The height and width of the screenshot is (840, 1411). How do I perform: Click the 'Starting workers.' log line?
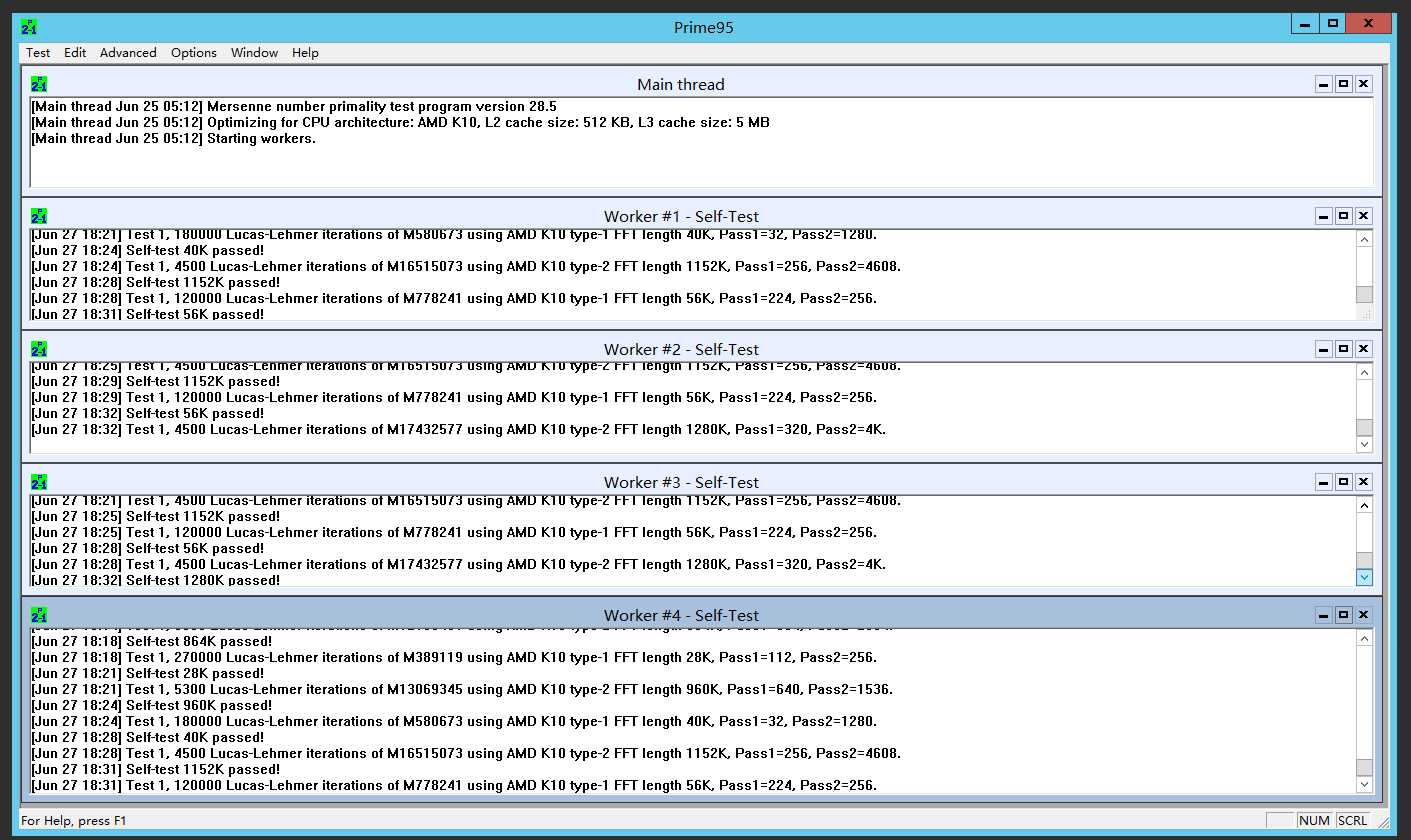174,139
